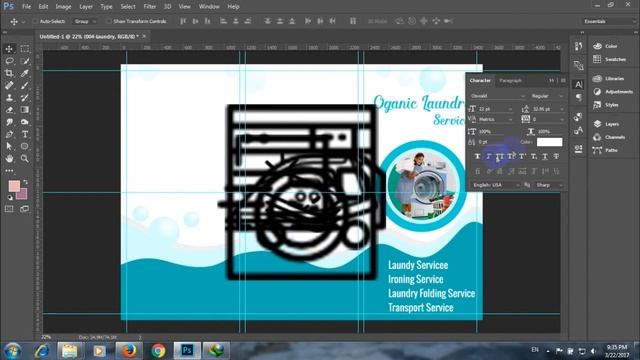
Task: Select the Eraser tool
Action: (9, 110)
